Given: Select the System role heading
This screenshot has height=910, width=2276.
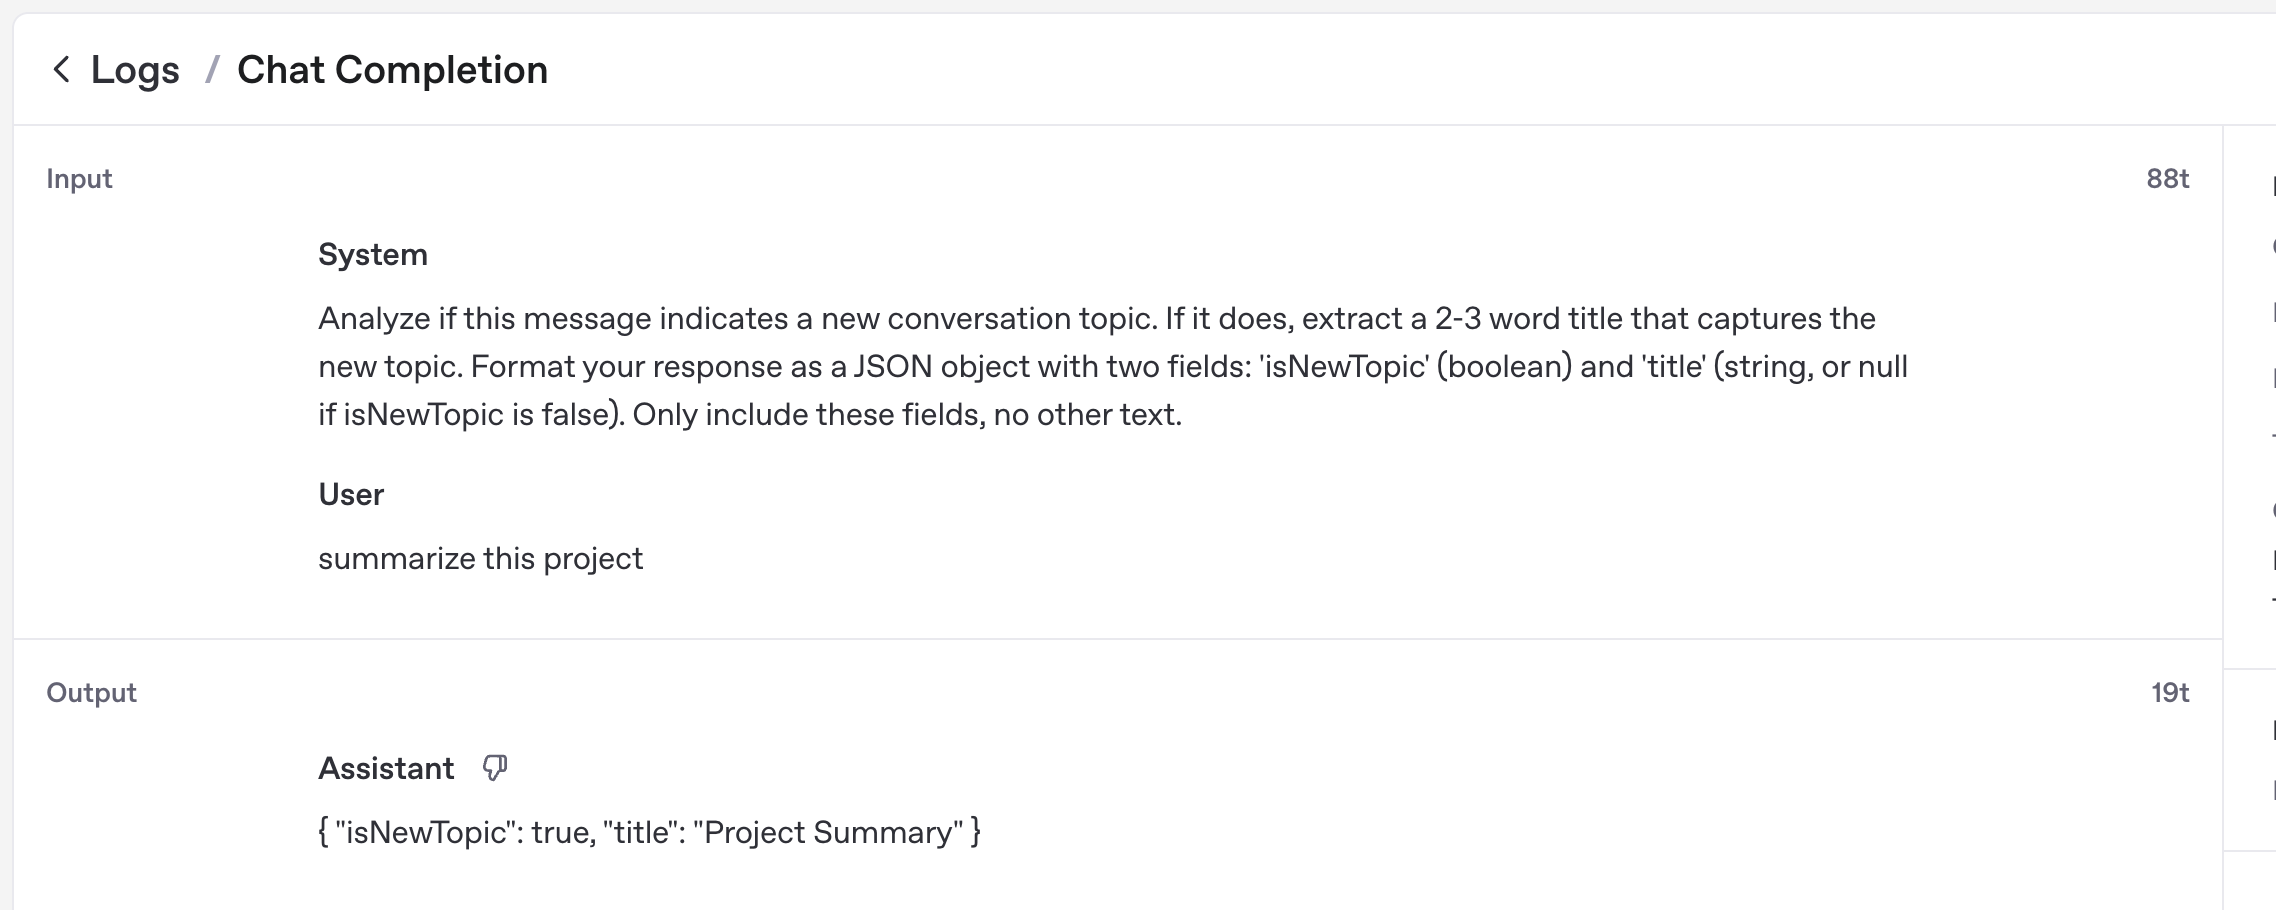Looking at the screenshot, I should [373, 254].
